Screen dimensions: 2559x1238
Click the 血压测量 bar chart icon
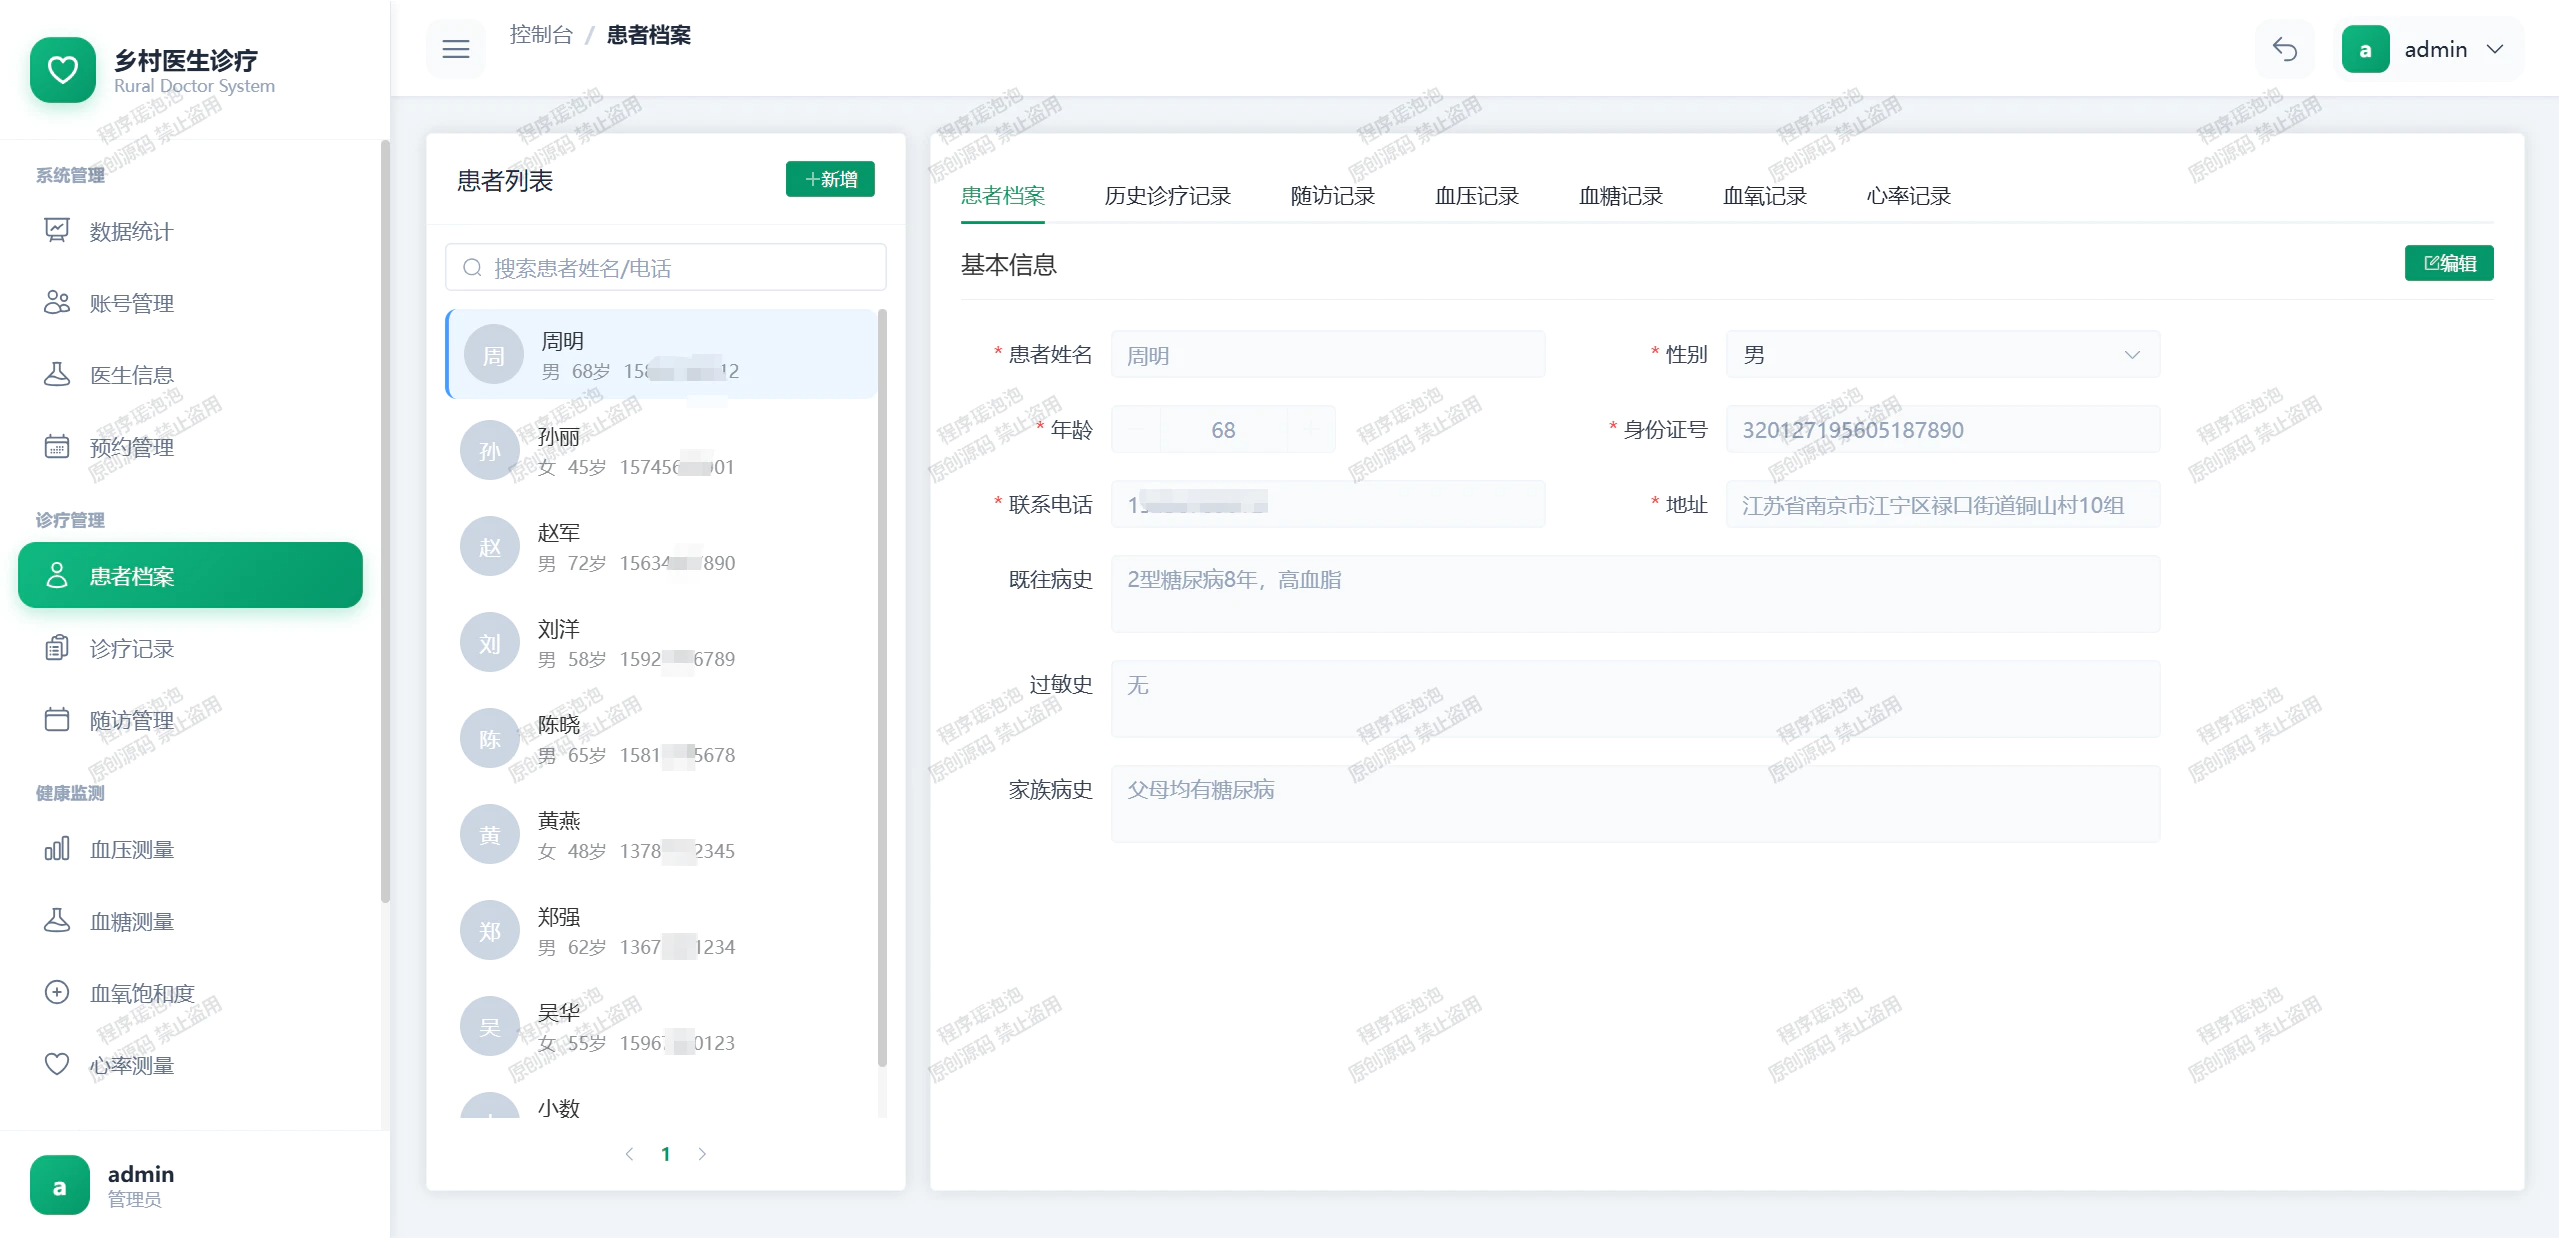tap(57, 849)
